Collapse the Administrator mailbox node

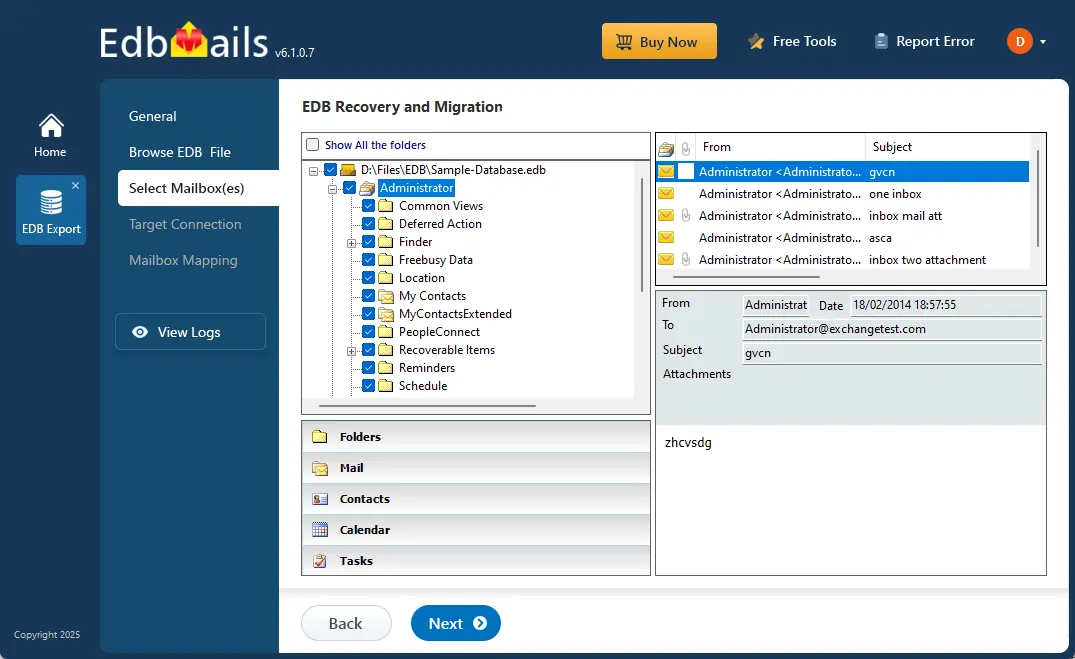point(333,188)
